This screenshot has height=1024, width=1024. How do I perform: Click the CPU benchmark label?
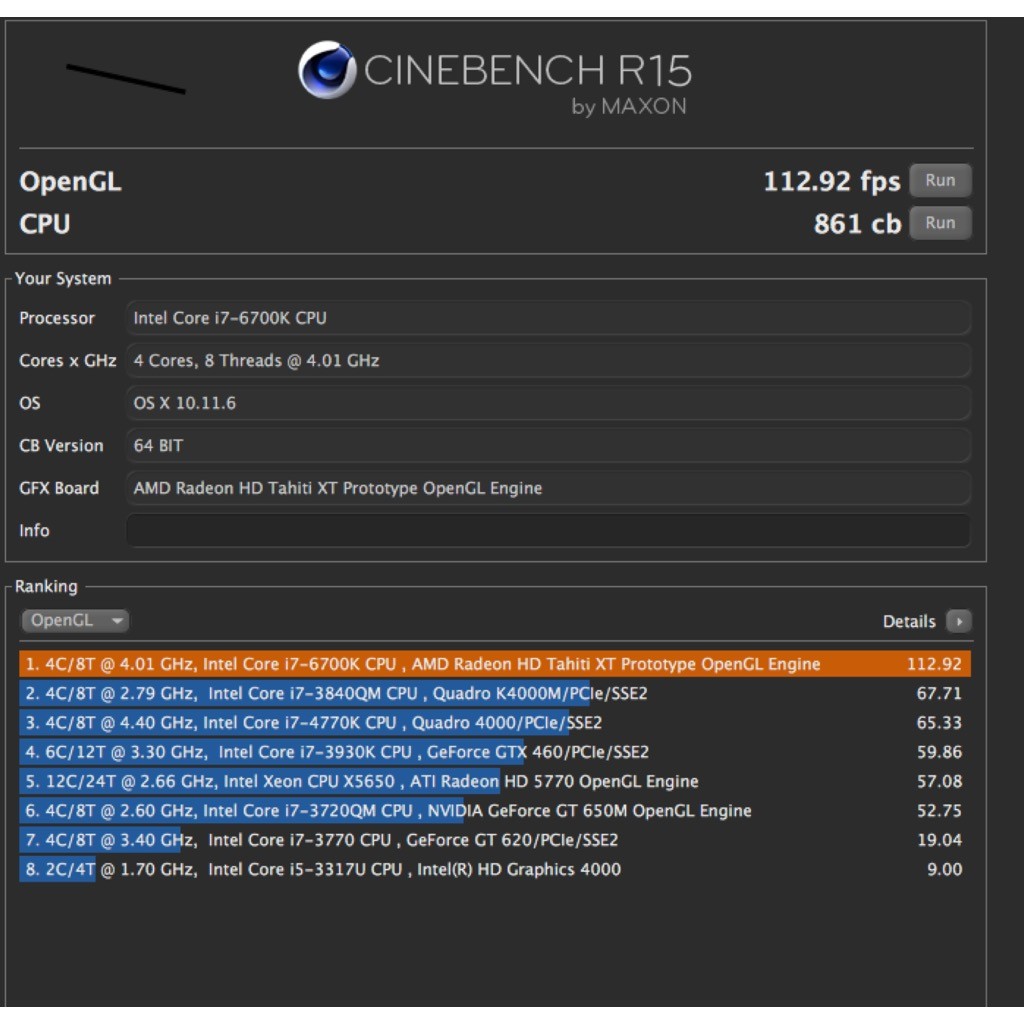click(44, 223)
